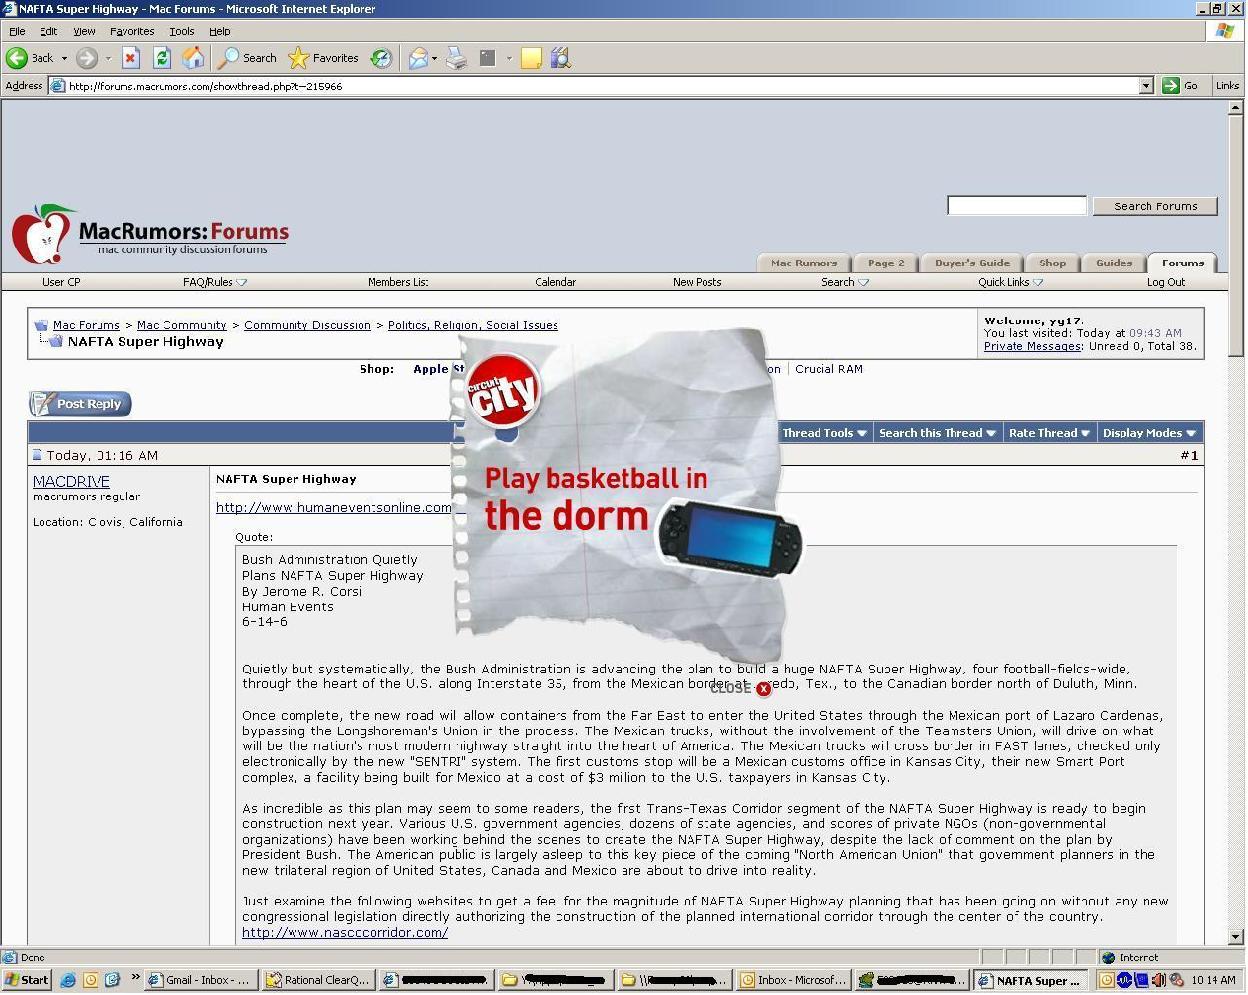Switch to the Buyer's Guide tab

[972, 263]
